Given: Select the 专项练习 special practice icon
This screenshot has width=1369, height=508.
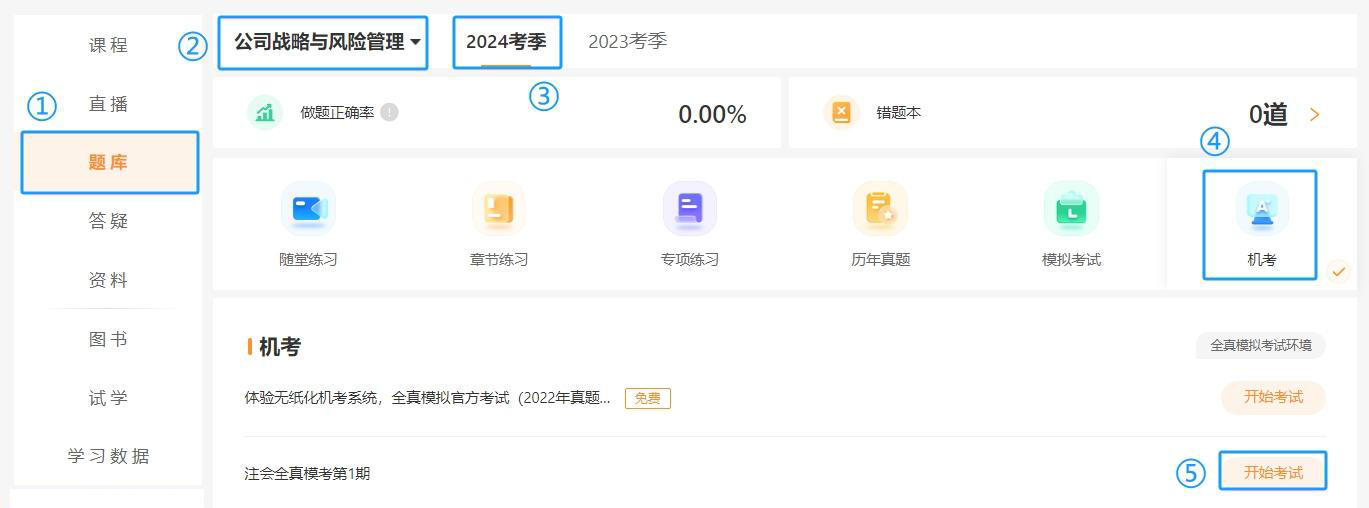Looking at the screenshot, I should [689, 209].
